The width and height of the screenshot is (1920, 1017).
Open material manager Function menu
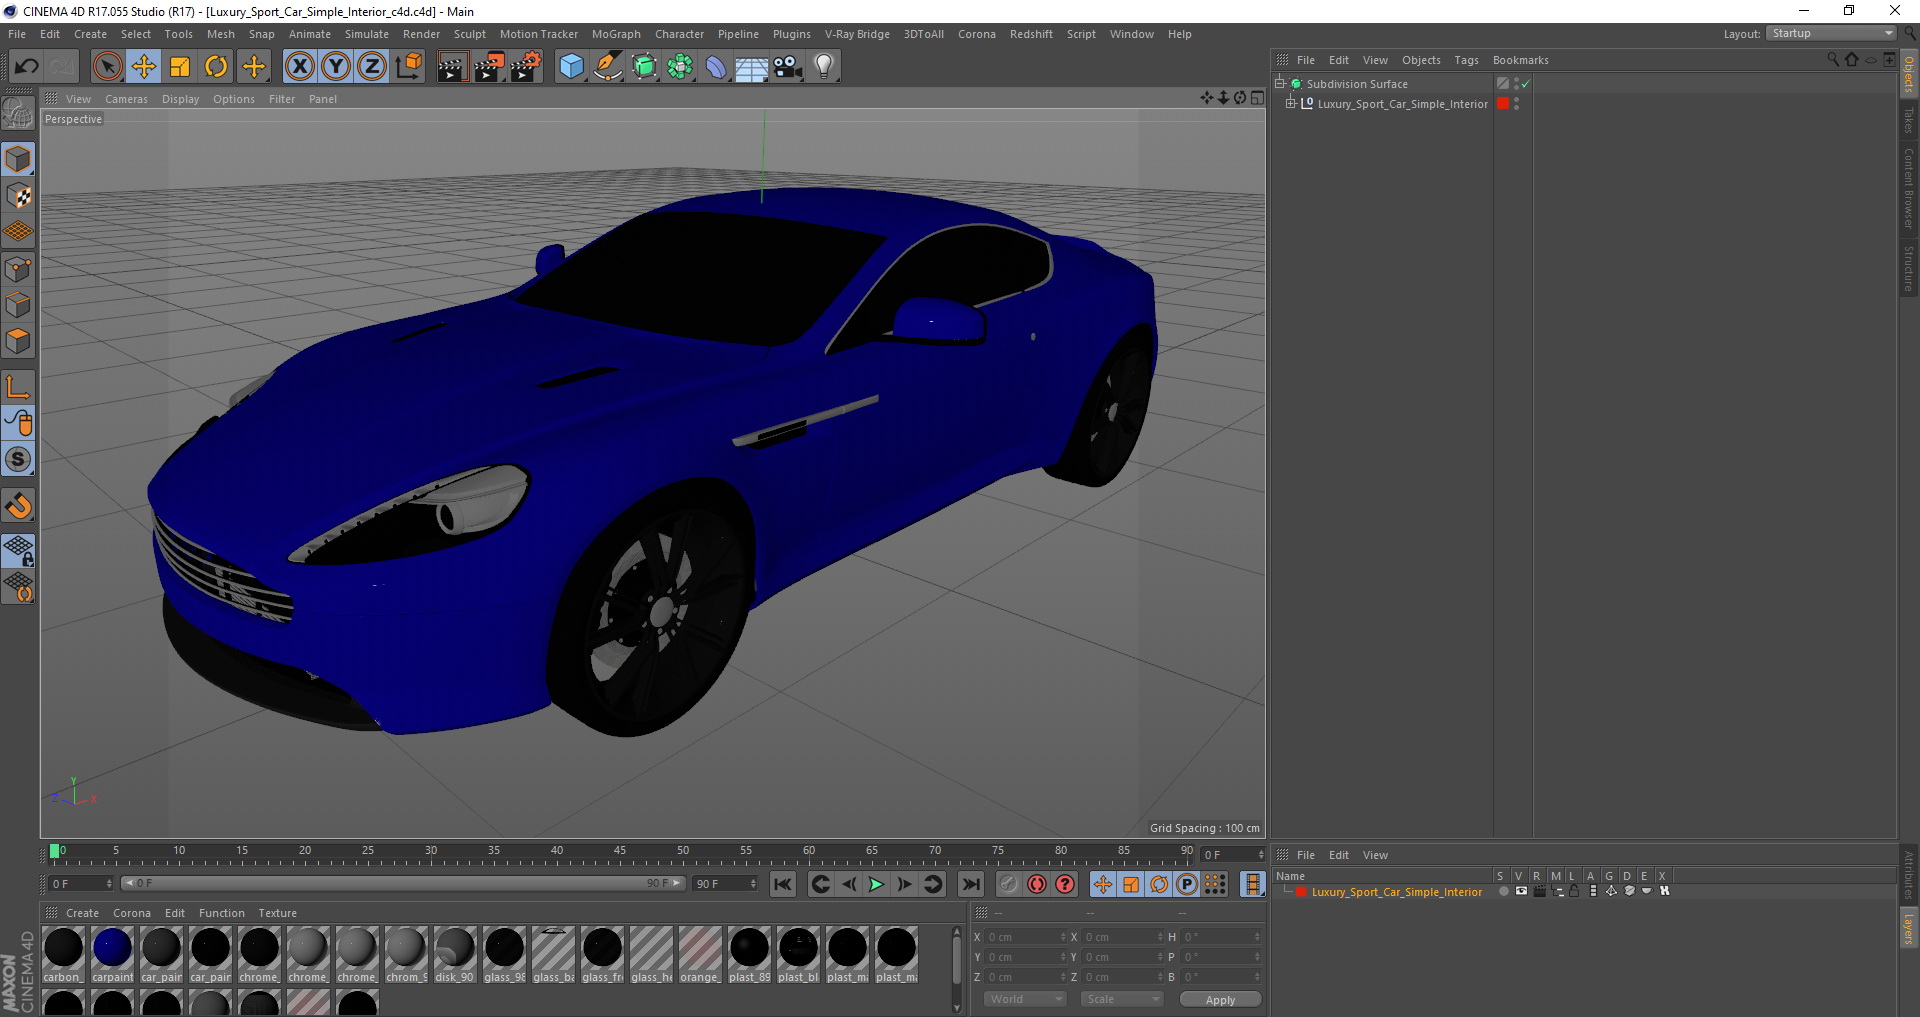coord(221,913)
